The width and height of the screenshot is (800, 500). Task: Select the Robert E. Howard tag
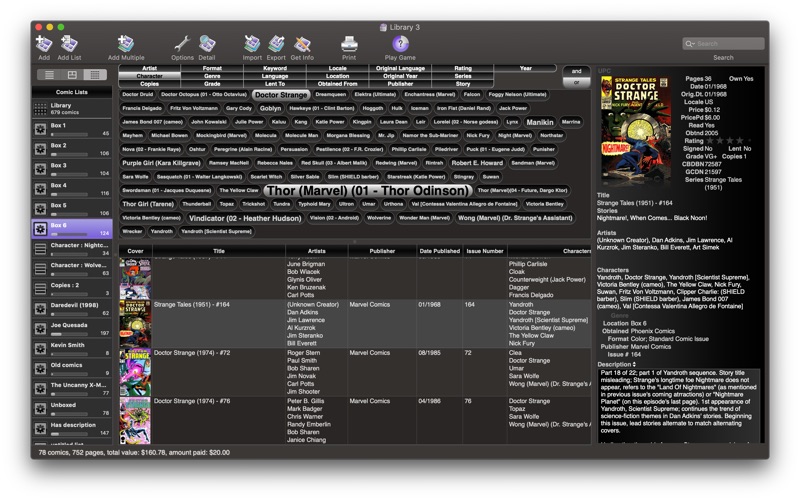point(477,163)
